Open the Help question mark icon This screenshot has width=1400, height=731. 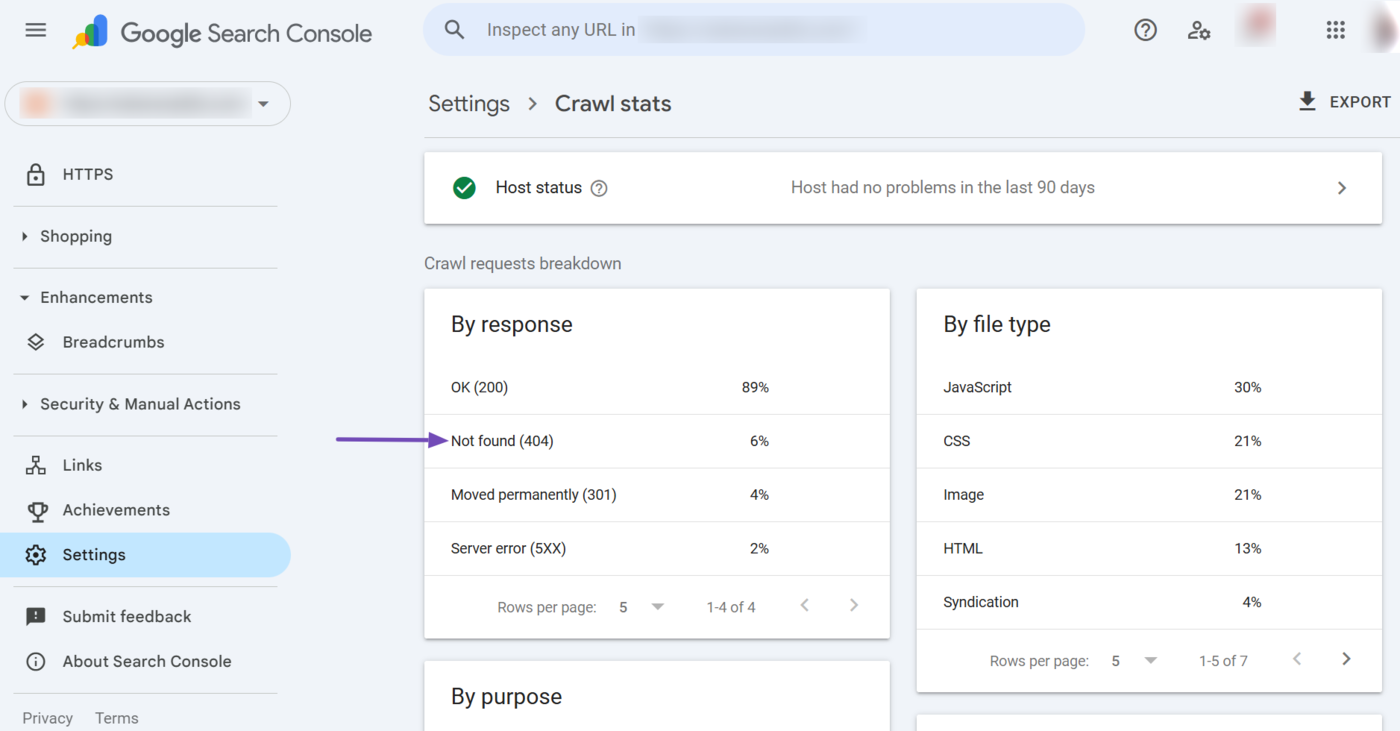(x=1145, y=30)
